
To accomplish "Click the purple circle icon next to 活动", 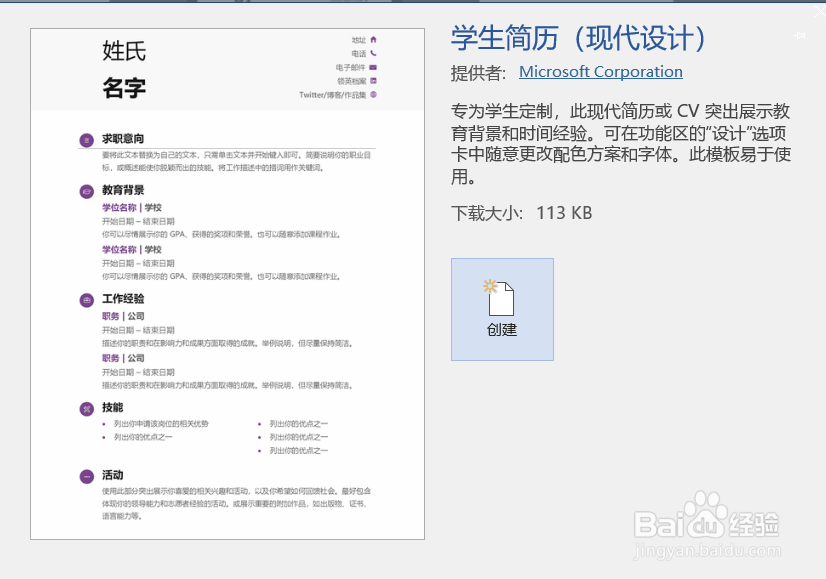I will [86, 476].
